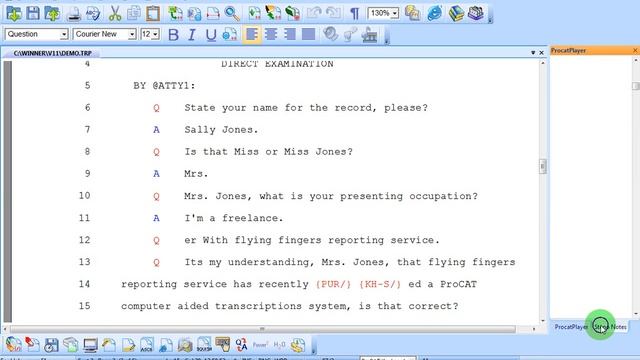Click the Power button in bottom toolbar
The height and width of the screenshot is (360, 640).
click(x=260, y=345)
